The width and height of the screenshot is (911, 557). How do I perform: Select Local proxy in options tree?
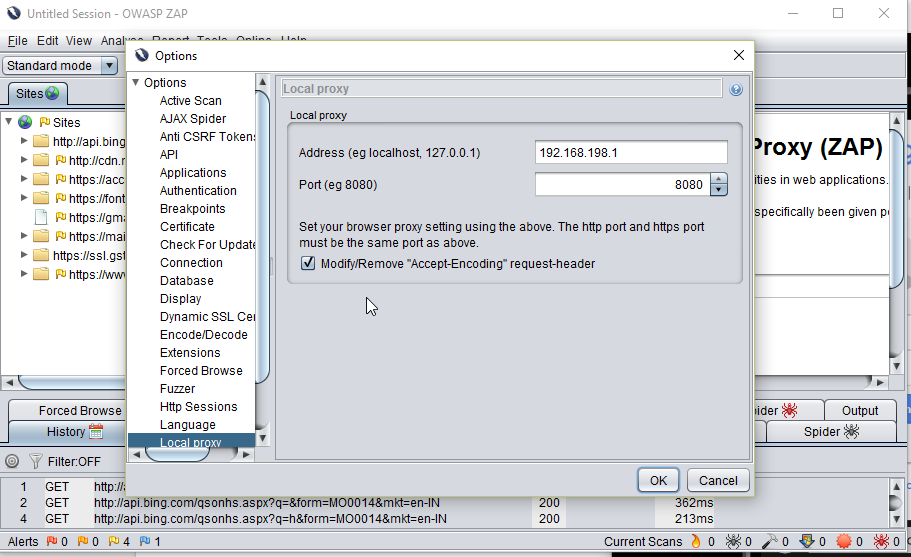pos(191,441)
